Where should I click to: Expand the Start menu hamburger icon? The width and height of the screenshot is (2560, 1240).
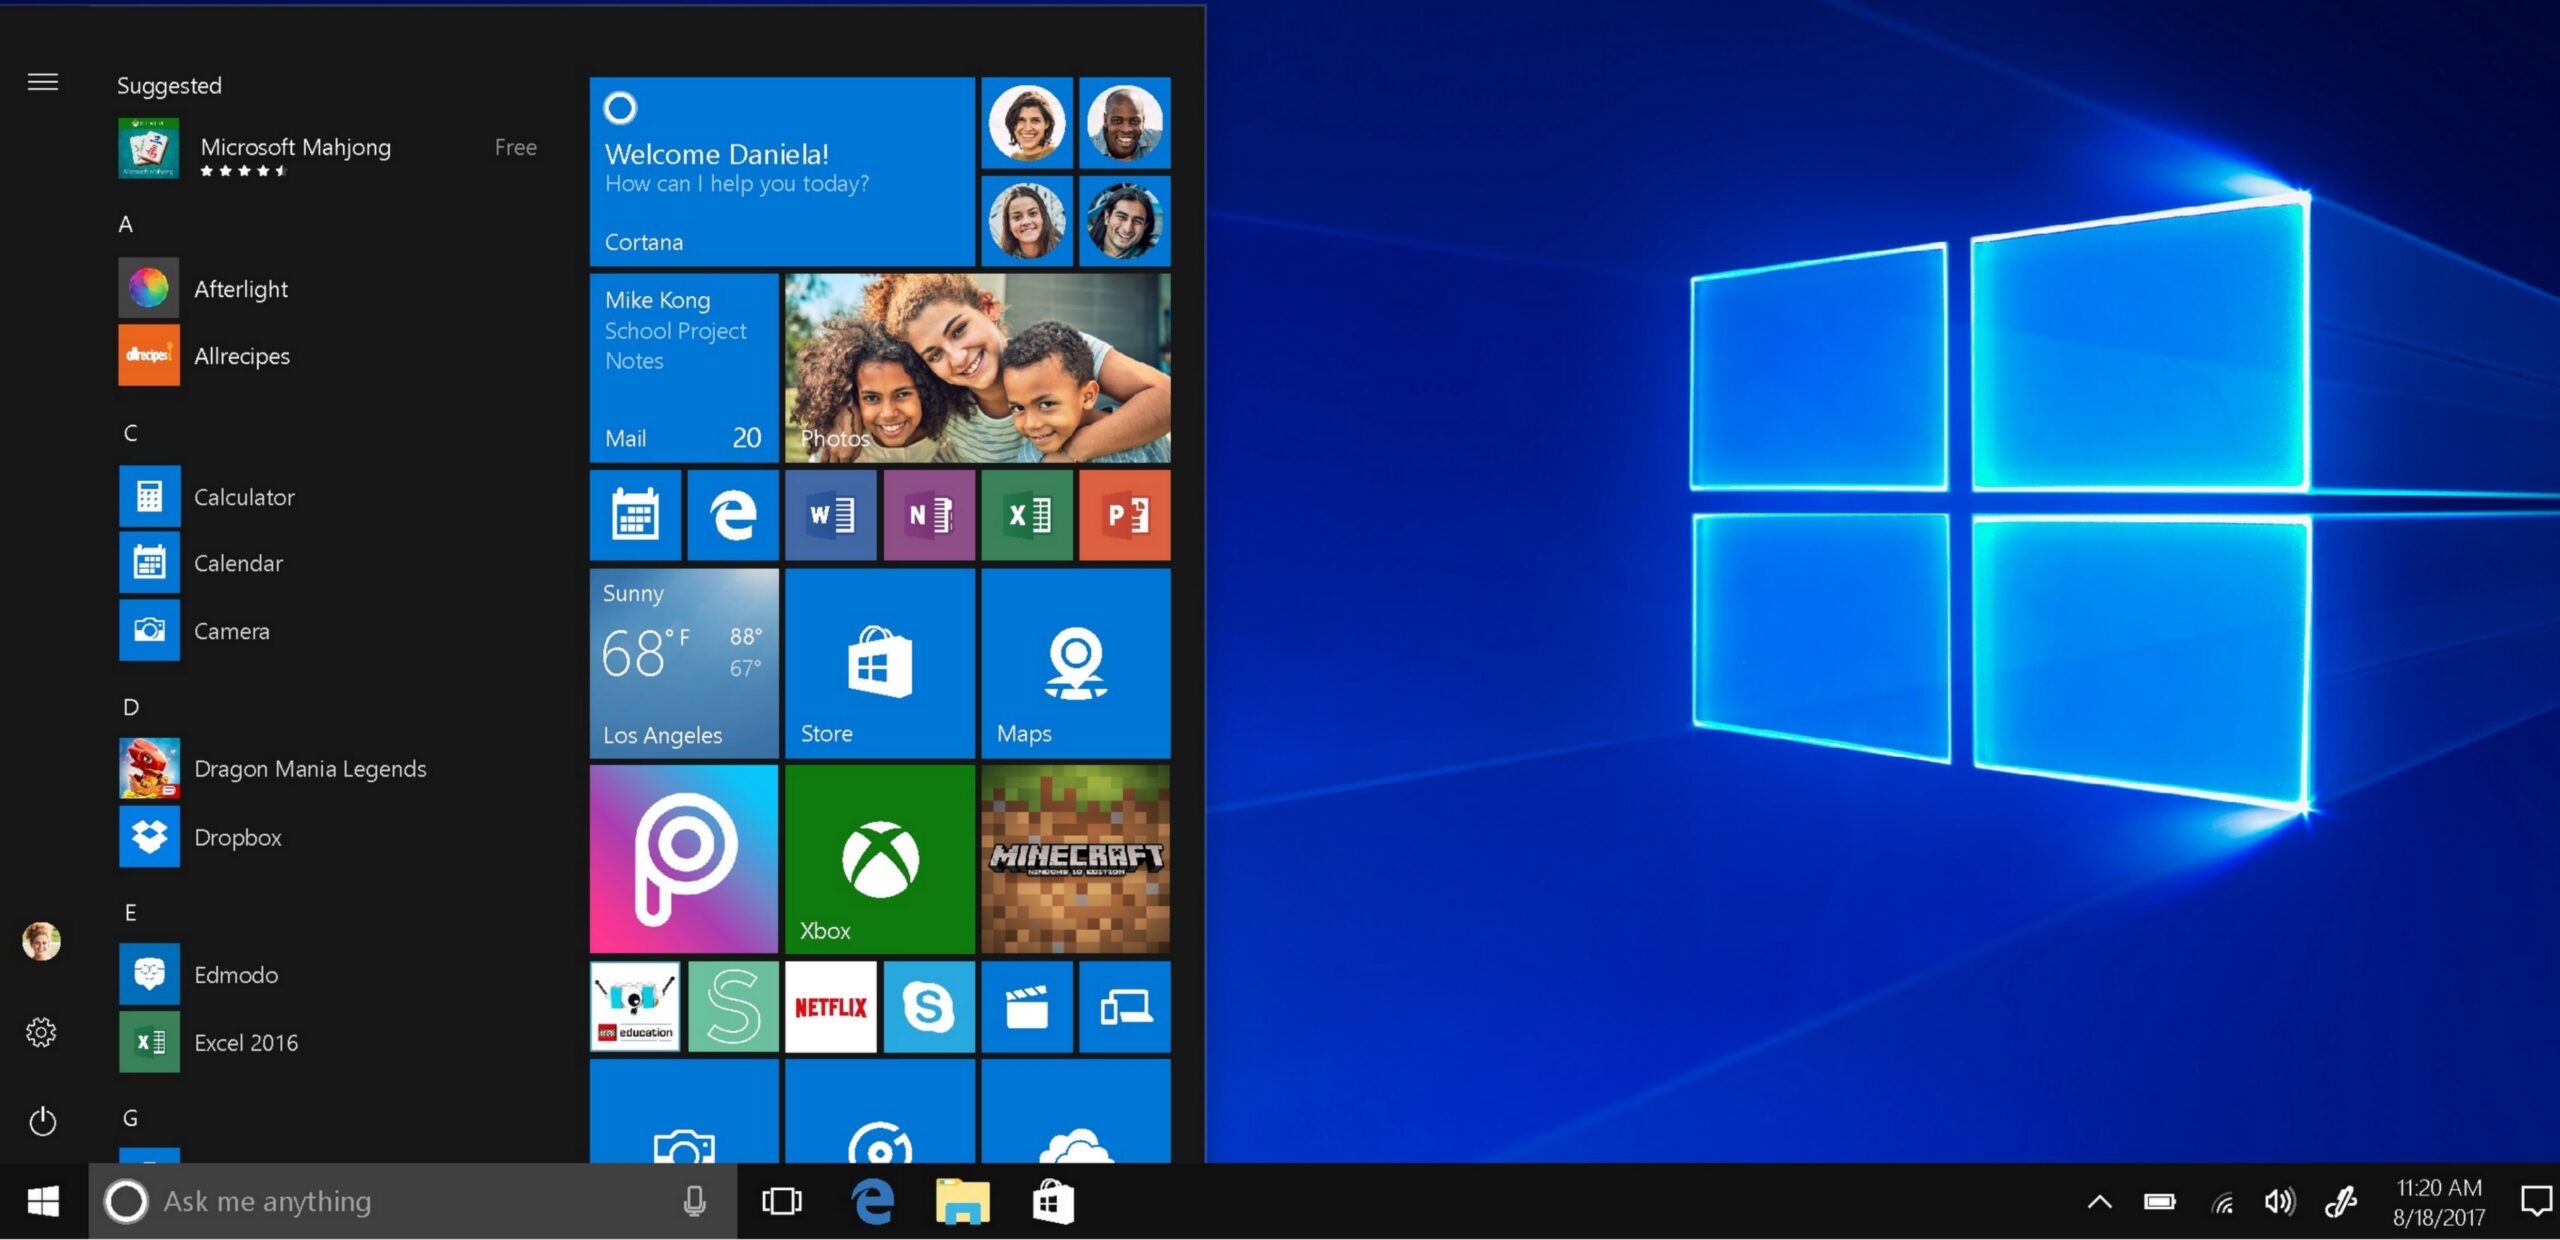click(x=42, y=82)
